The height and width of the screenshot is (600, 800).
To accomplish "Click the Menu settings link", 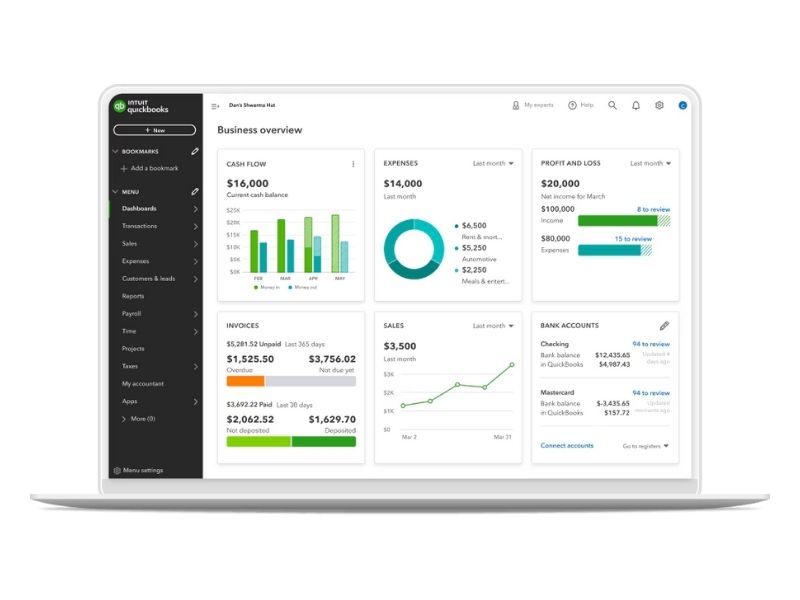I will (143, 470).
